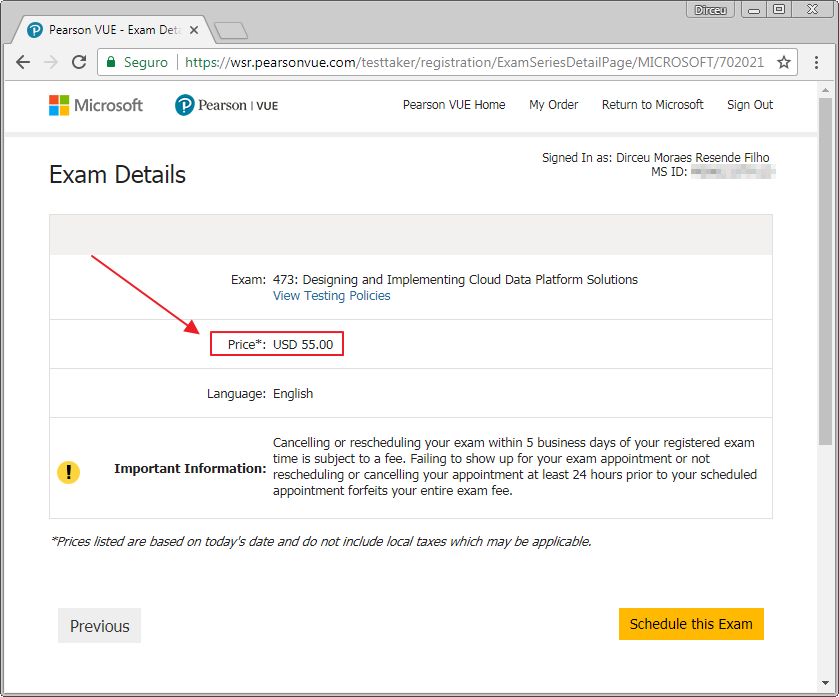Click the Microsoft logo
The width and height of the screenshot is (839, 697).
point(96,105)
